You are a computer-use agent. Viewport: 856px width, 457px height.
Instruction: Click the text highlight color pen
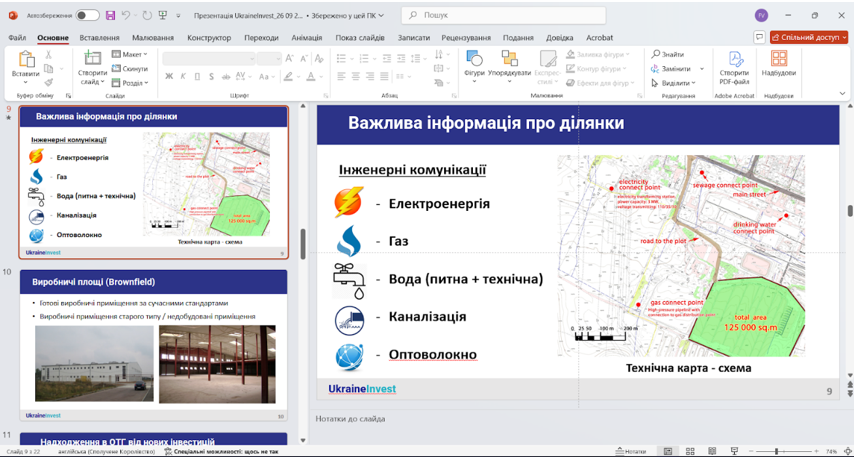pos(288,76)
